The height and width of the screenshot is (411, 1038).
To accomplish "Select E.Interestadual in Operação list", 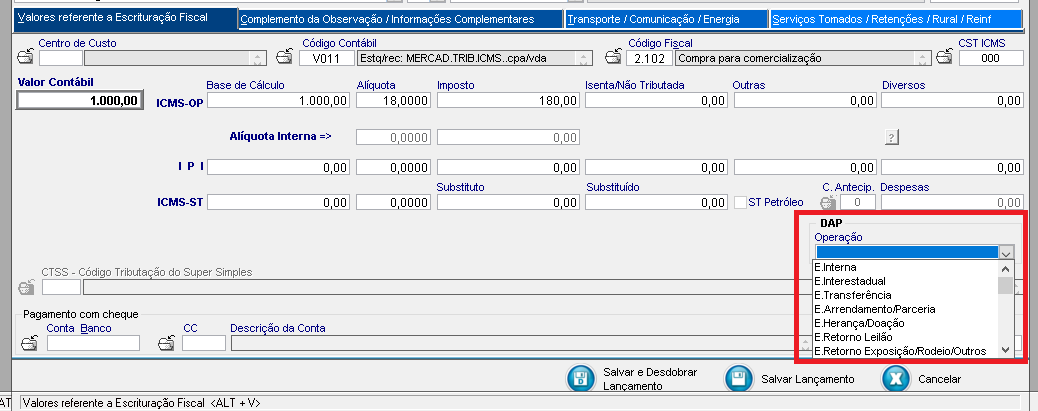I will point(905,281).
